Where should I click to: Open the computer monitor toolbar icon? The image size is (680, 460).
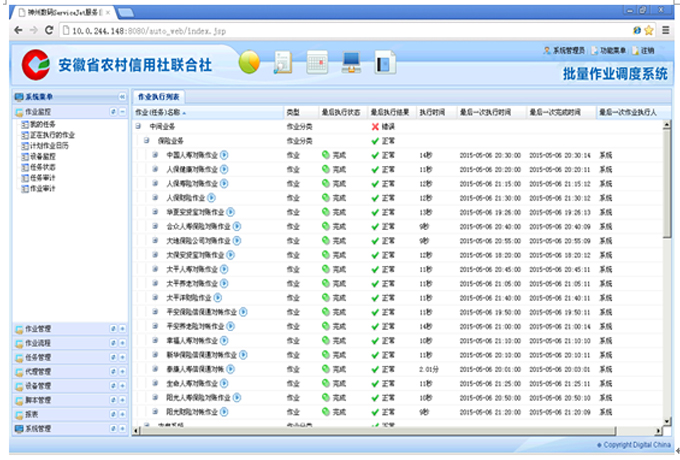(351, 62)
